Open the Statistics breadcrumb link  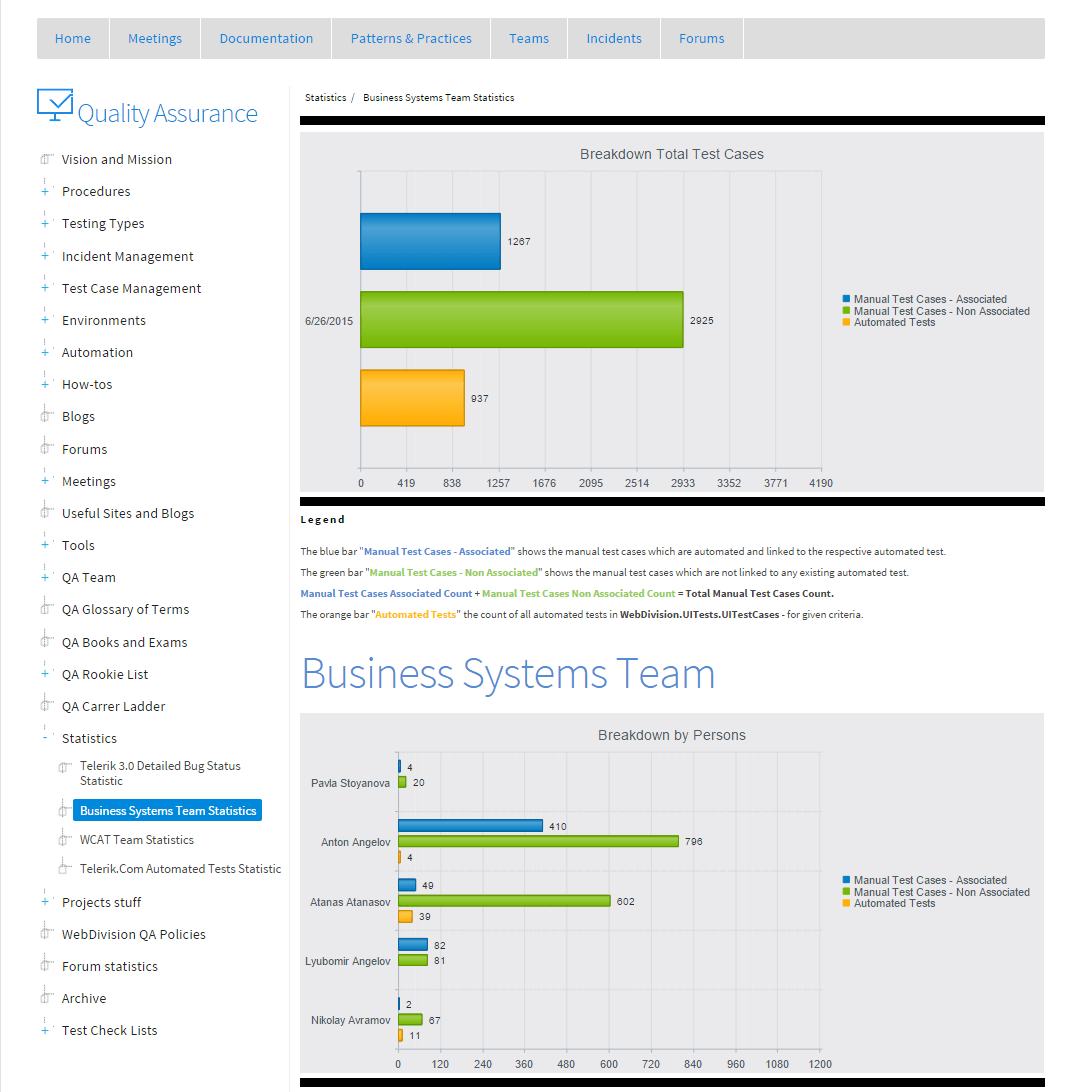click(325, 97)
